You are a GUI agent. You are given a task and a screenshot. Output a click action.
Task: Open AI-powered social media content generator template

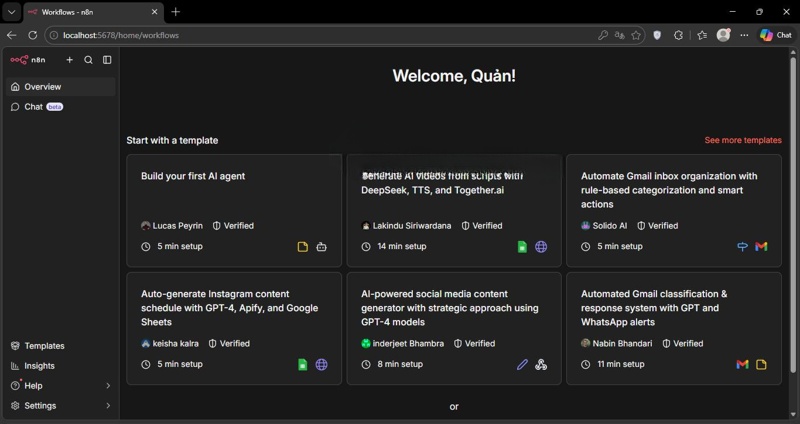454,328
